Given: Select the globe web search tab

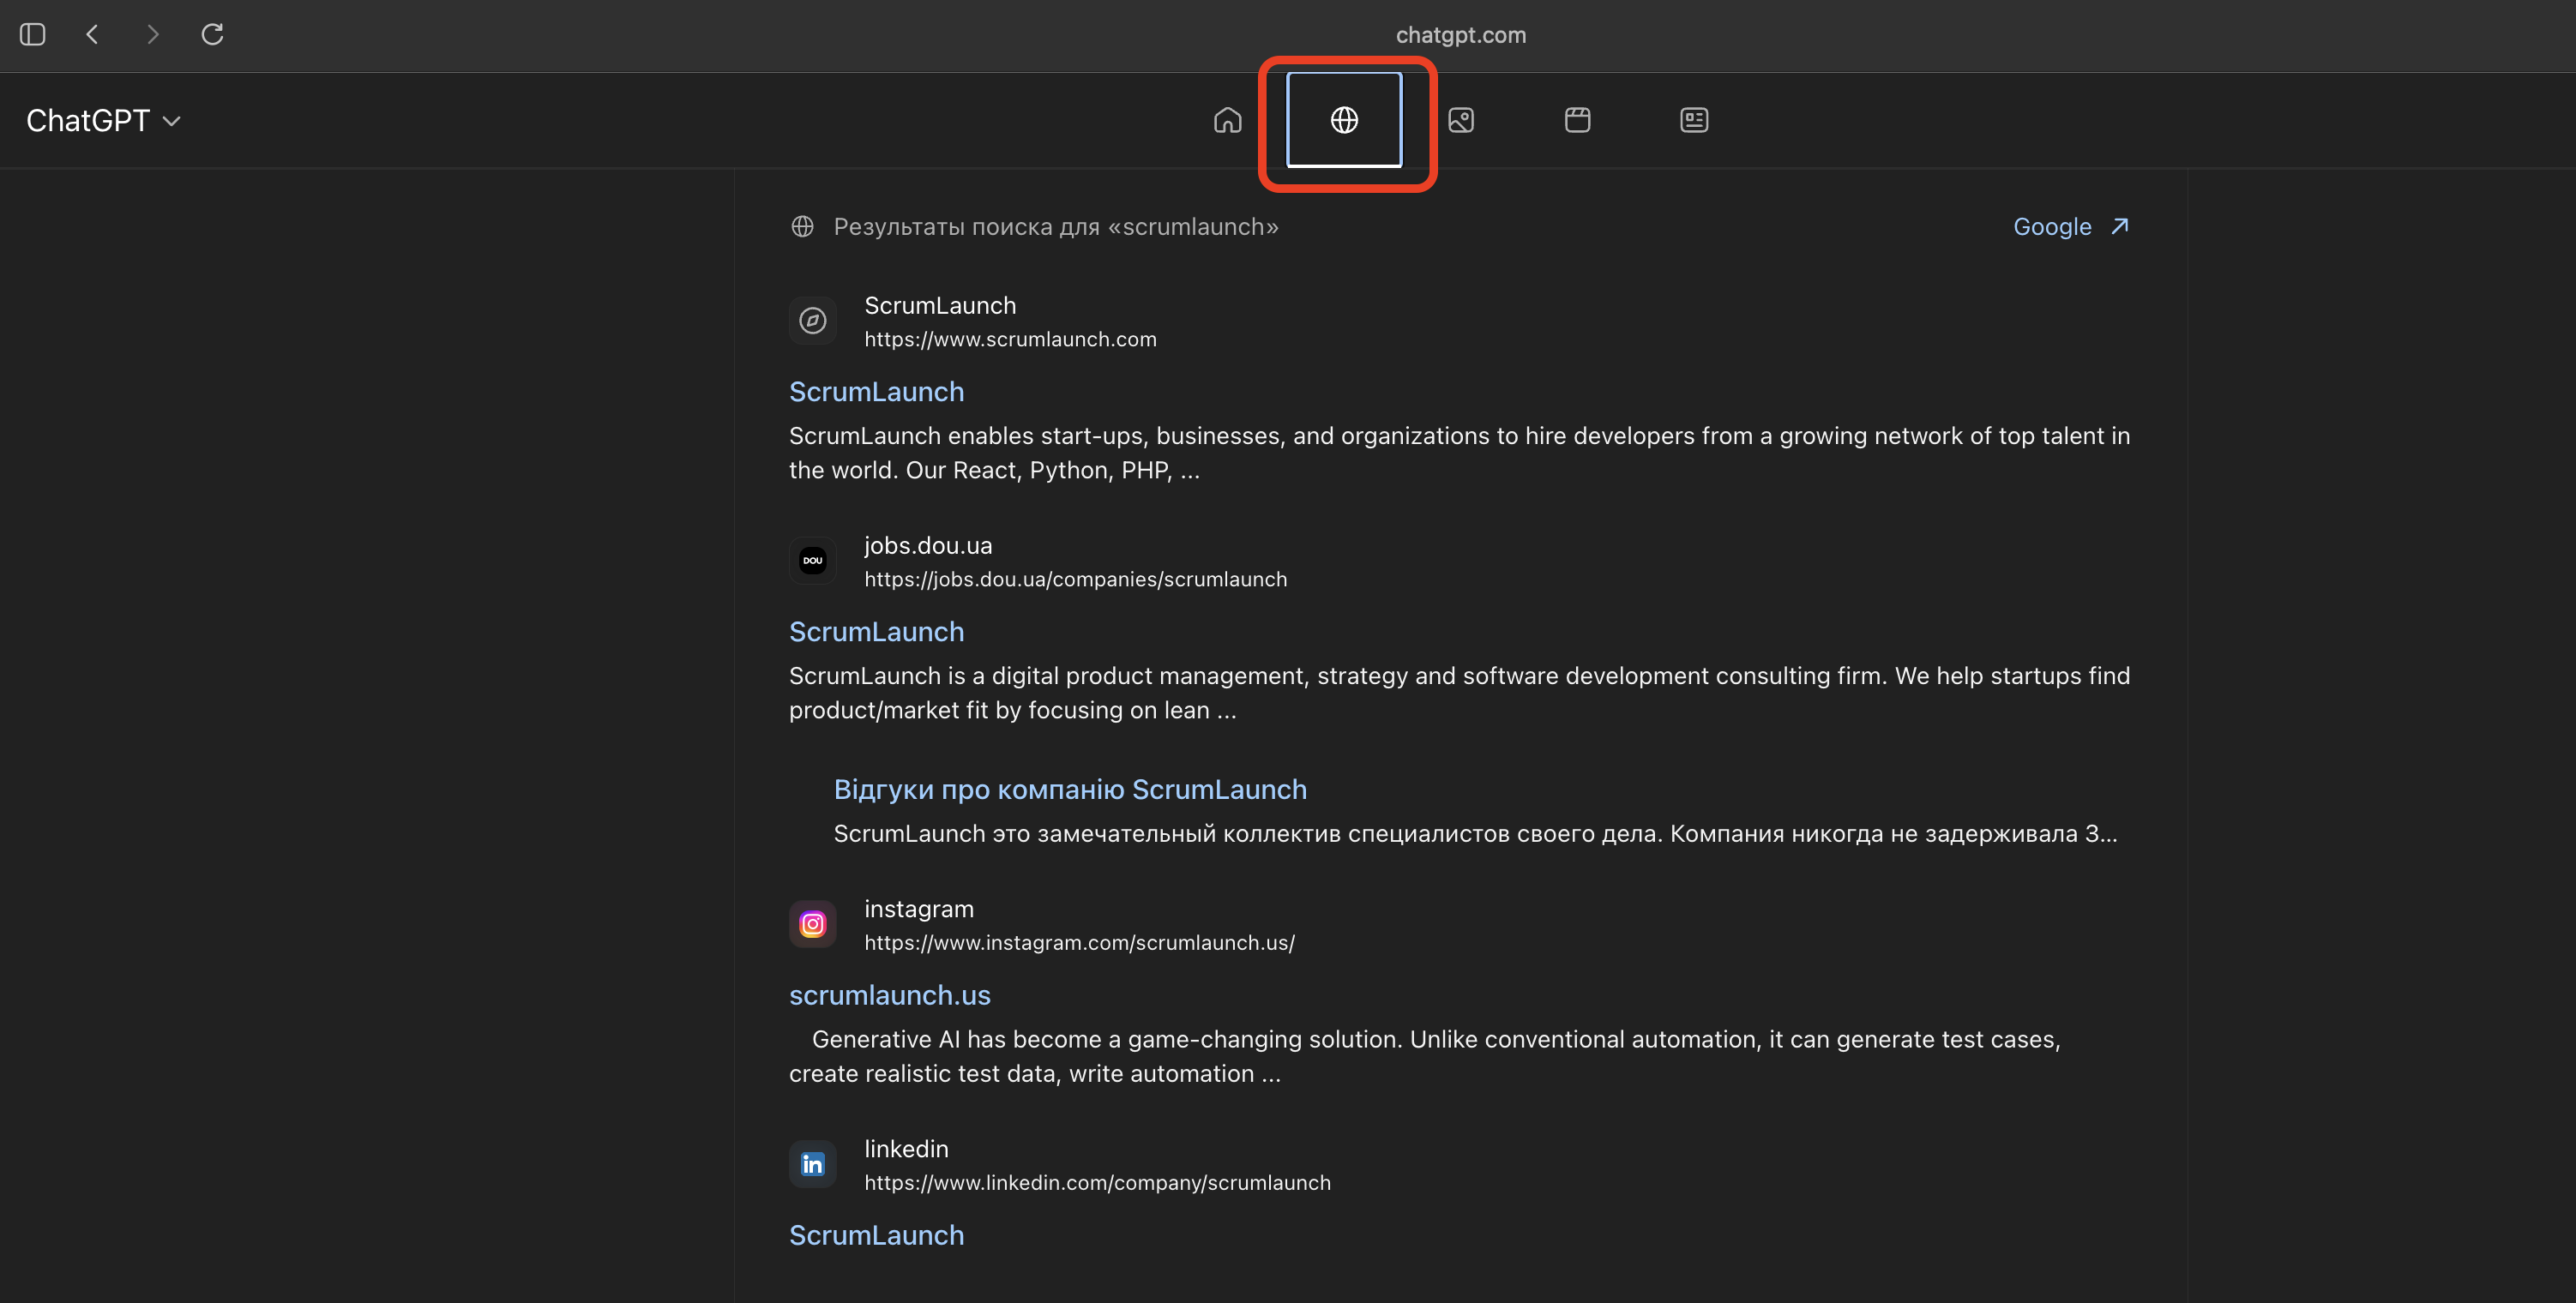Looking at the screenshot, I should (x=1344, y=120).
